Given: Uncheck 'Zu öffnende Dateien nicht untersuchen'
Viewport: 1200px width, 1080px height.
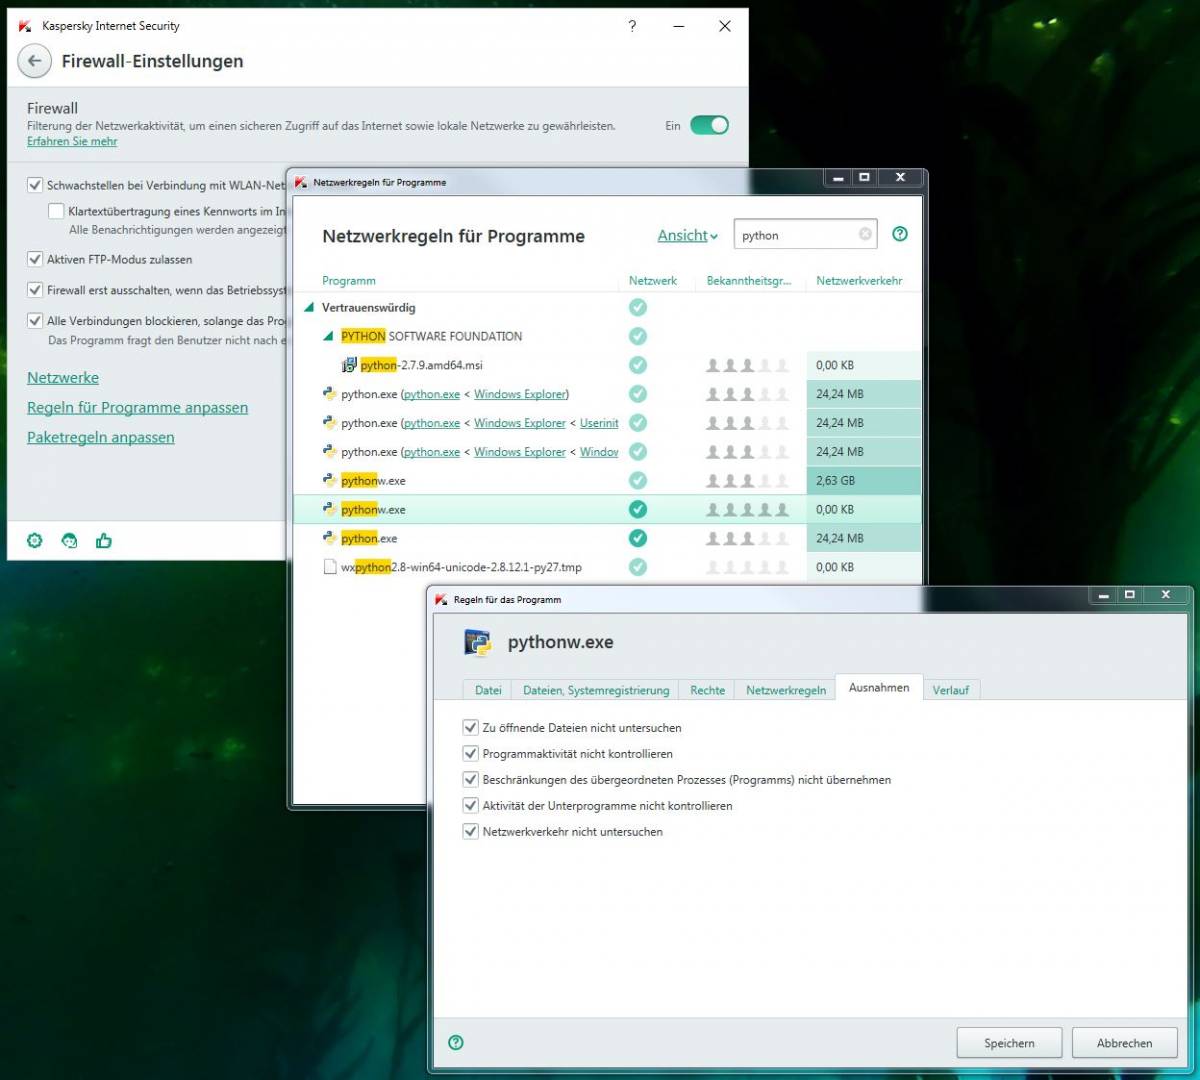Looking at the screenshot, I should pyautogui.click(x=471, y=727).
